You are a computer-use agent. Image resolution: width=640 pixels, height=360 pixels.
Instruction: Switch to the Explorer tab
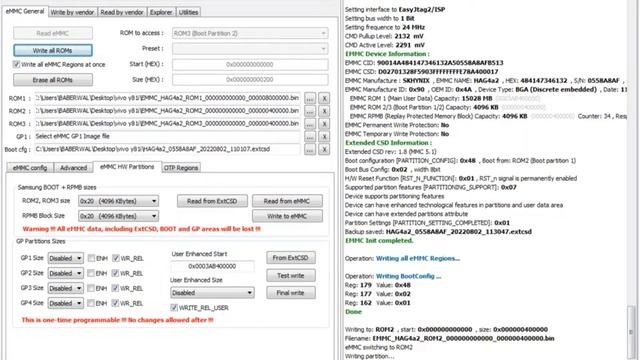161,12
